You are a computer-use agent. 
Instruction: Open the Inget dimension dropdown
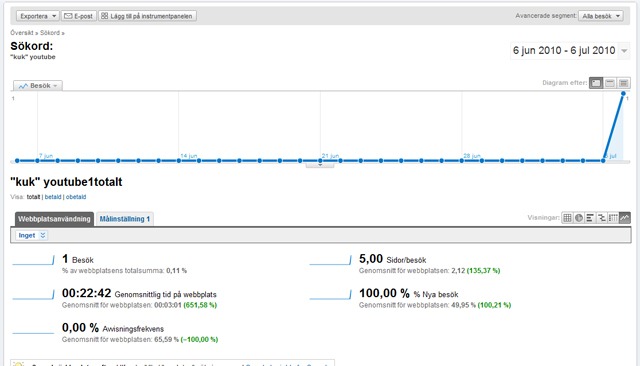click(31, 235)
